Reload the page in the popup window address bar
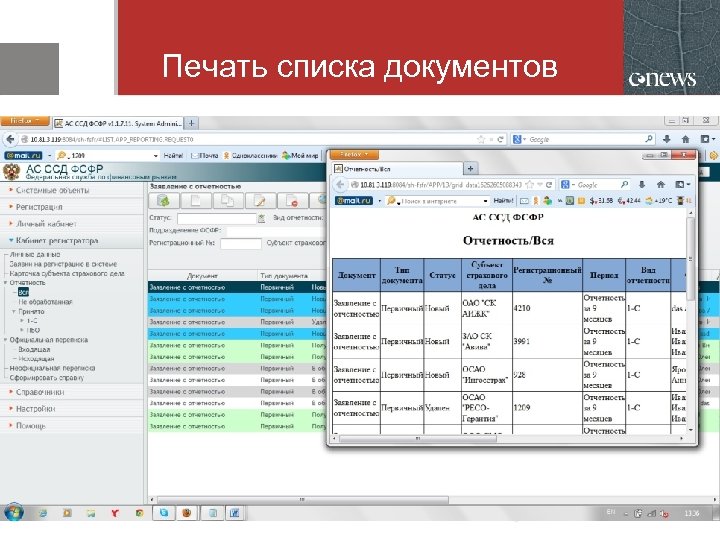This screenshot has width=720, height=540. [549, 185]
